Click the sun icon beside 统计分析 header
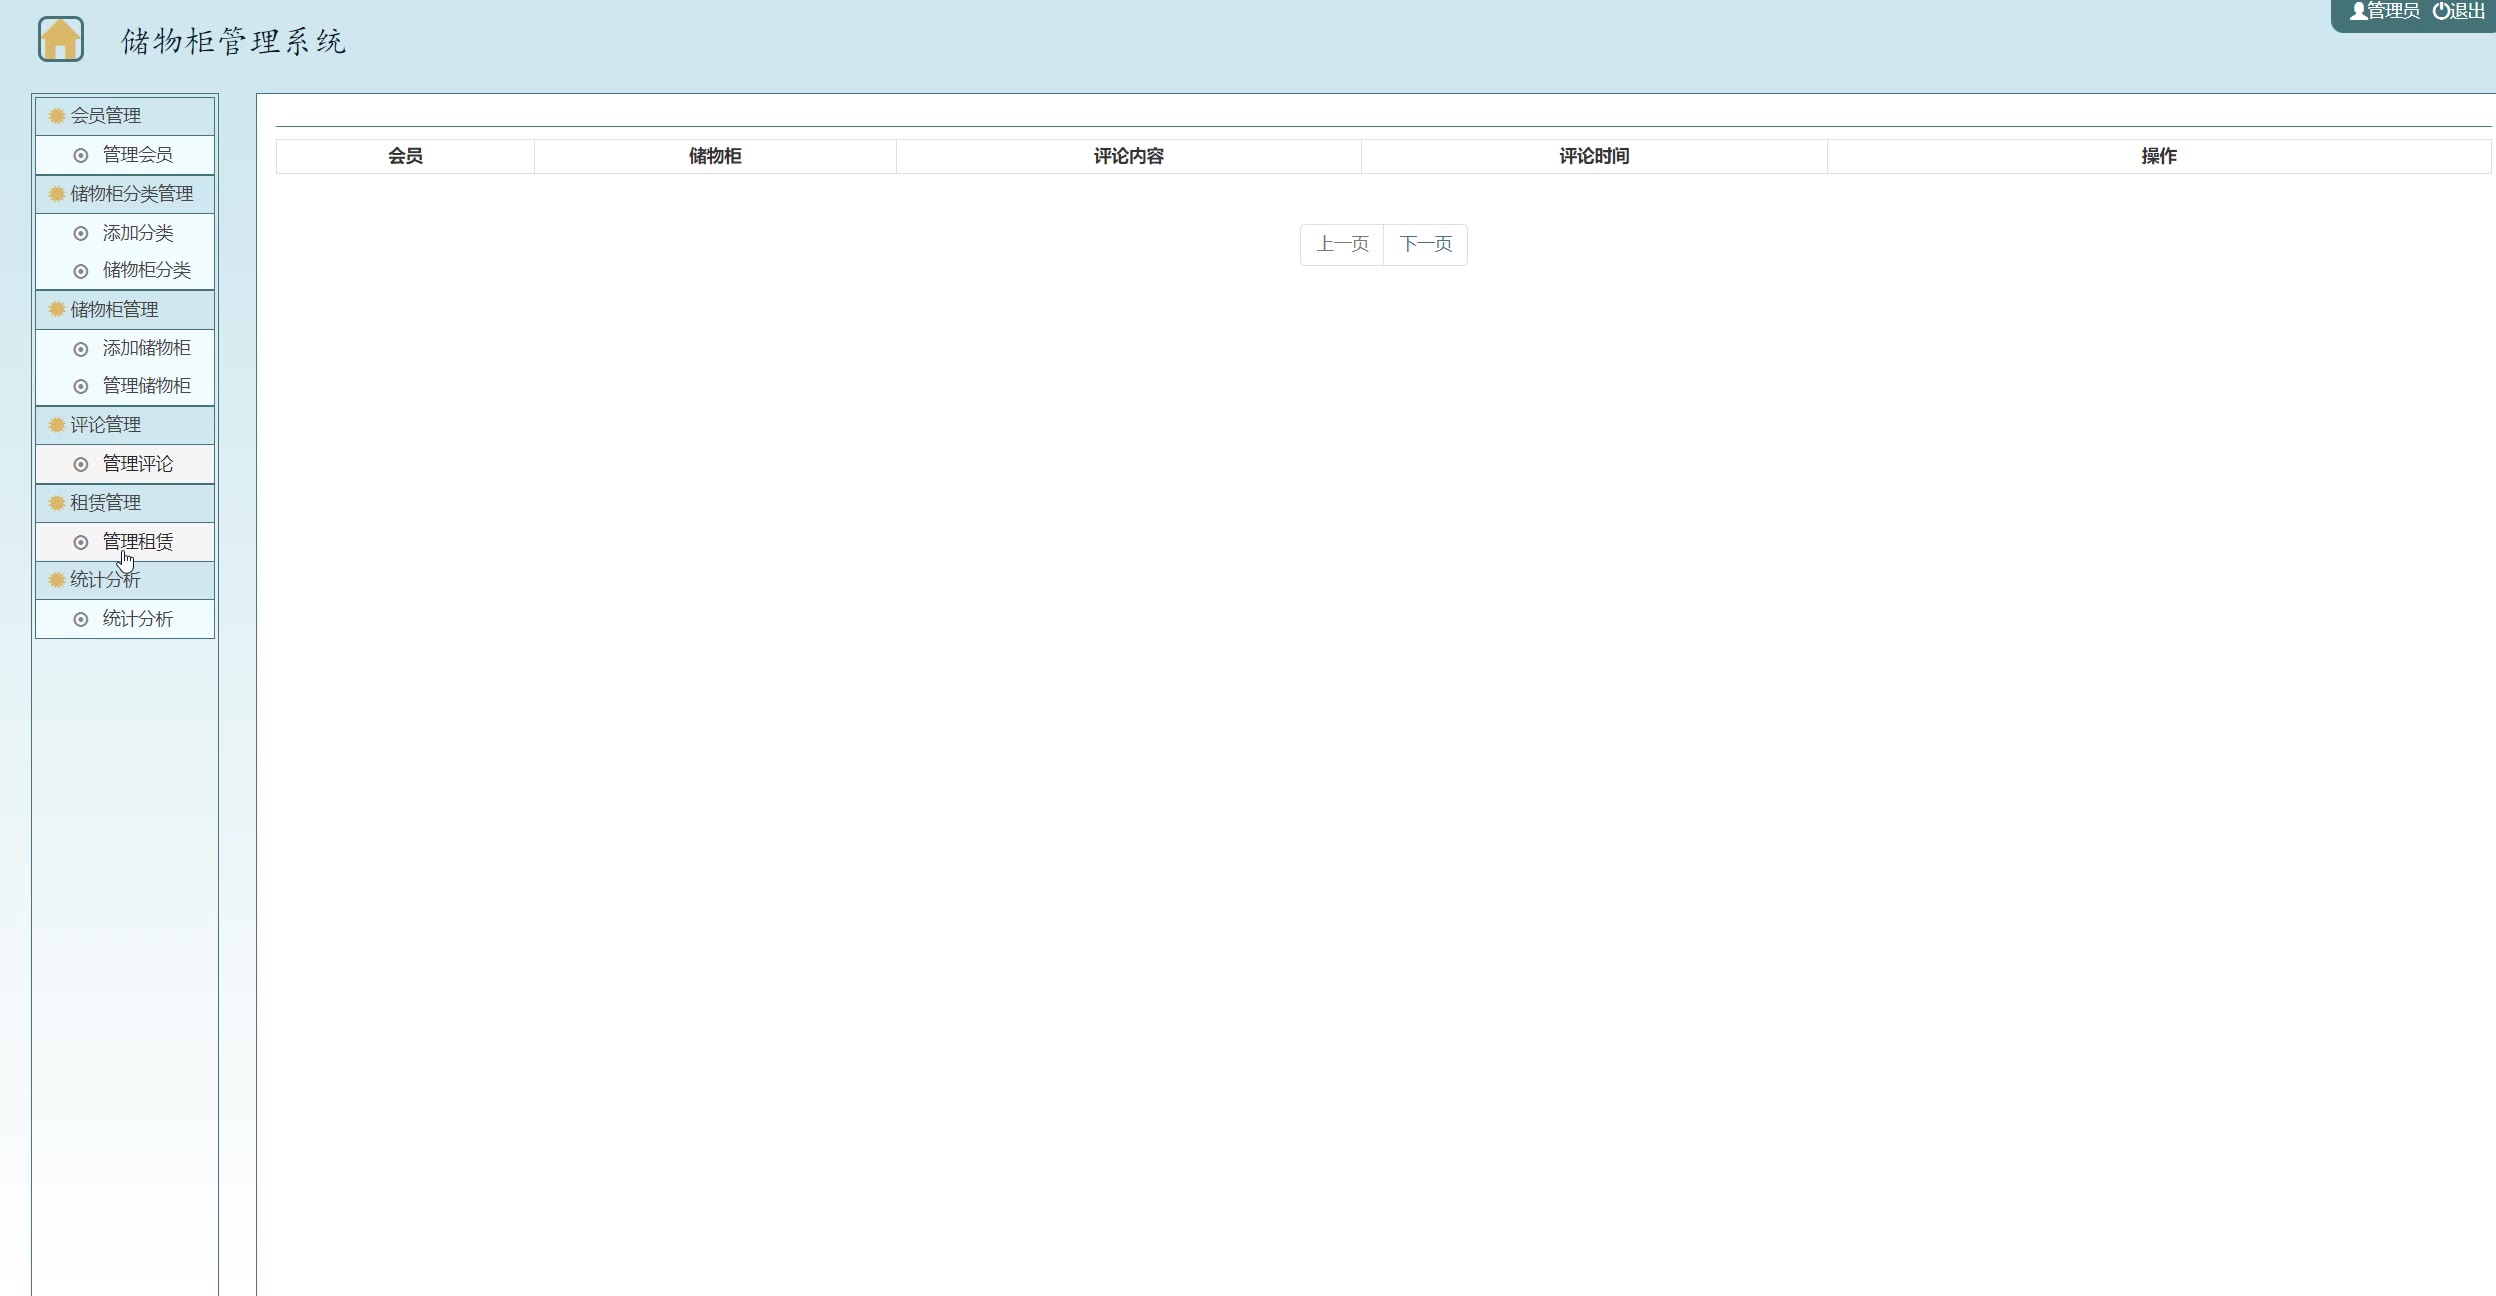 57,580
